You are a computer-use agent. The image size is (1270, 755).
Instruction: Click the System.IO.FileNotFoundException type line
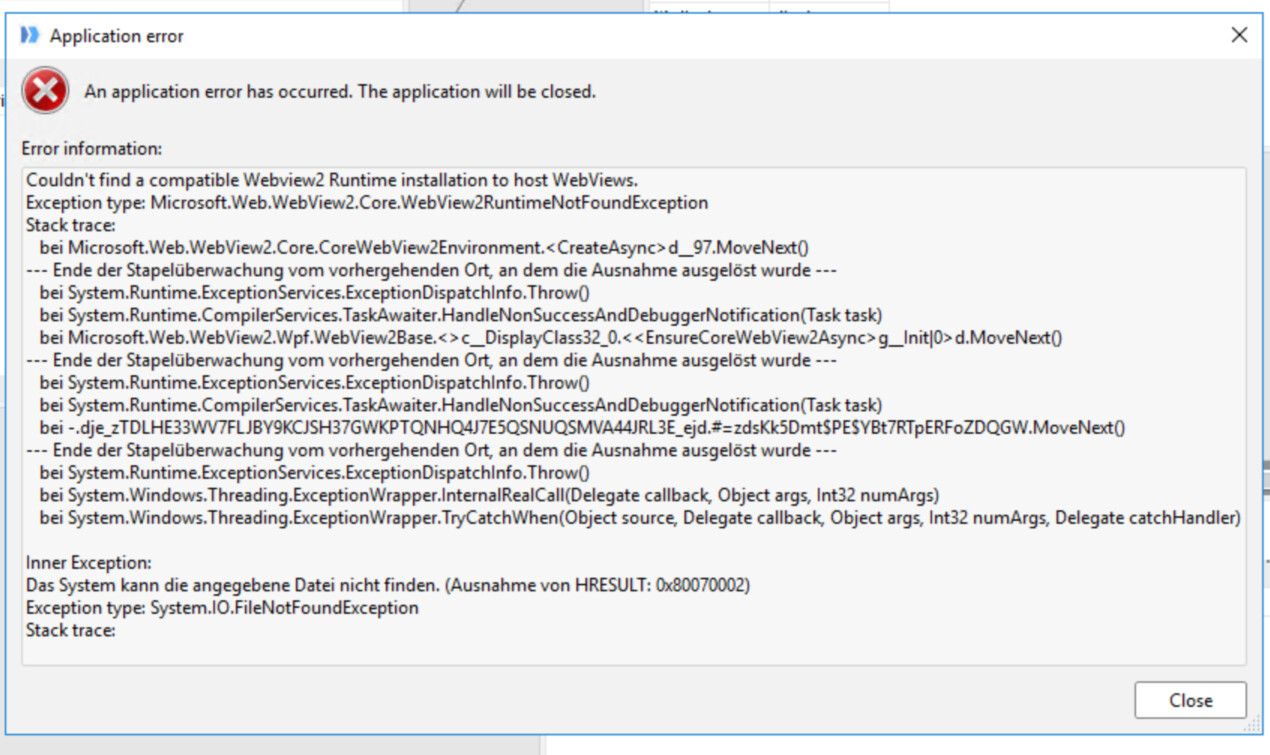pyautogui.click(x=222, y=608)
